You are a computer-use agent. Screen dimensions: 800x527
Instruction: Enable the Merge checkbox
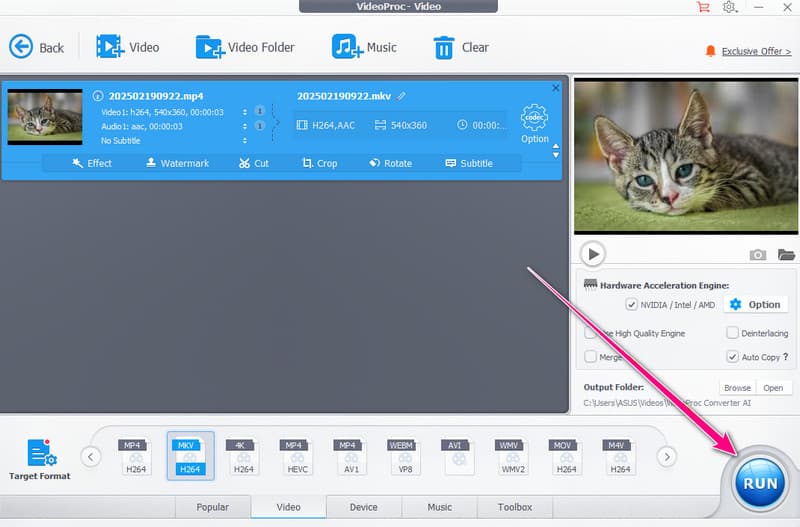pos(590,356)
